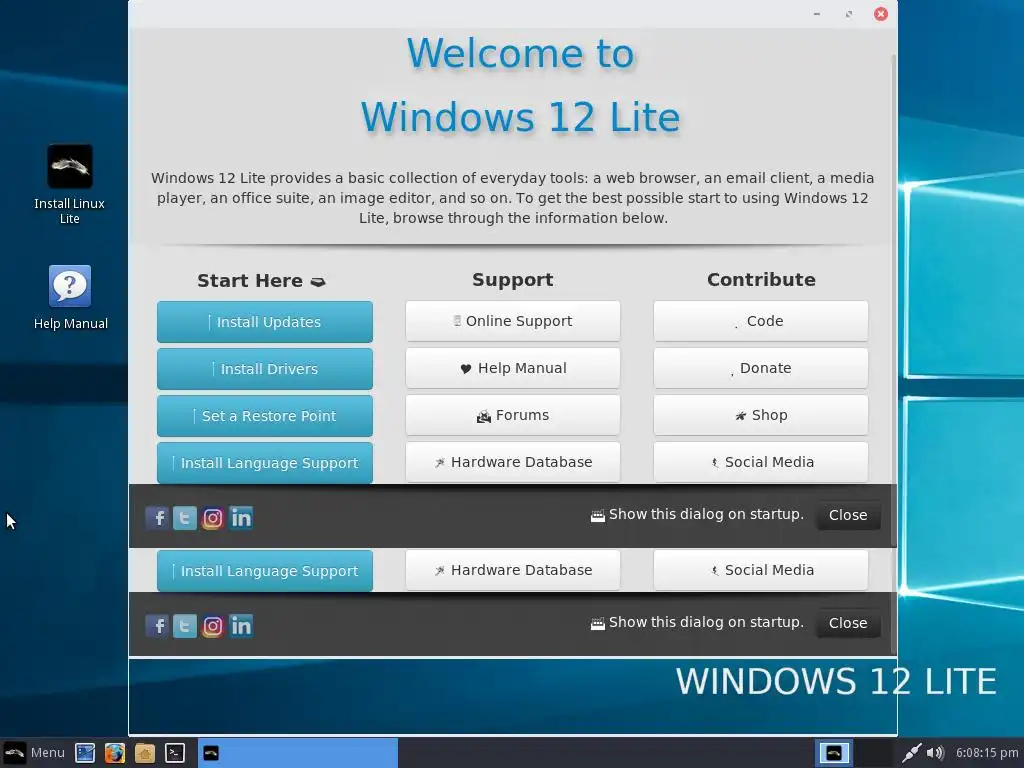Launch the Terminal from the taskbar
Viewport: 1024px width, 768px height.
(x=175, y=753)
